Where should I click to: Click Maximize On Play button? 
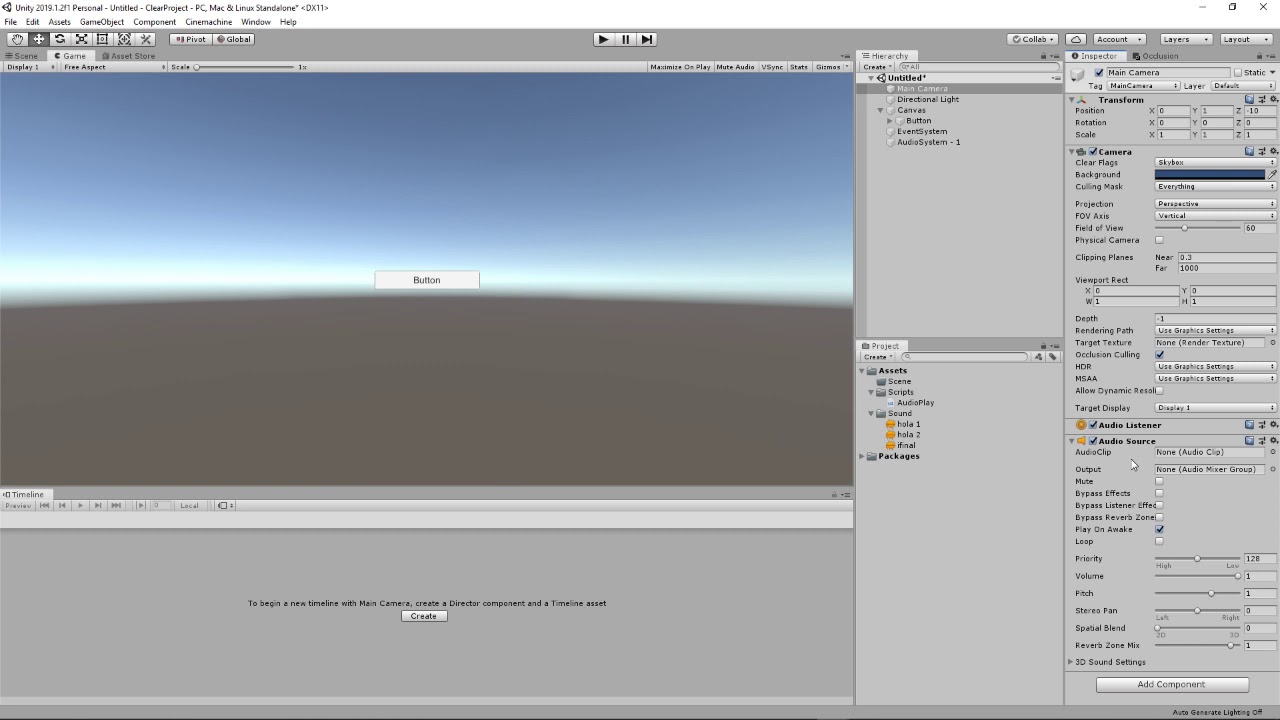[680, 67]
